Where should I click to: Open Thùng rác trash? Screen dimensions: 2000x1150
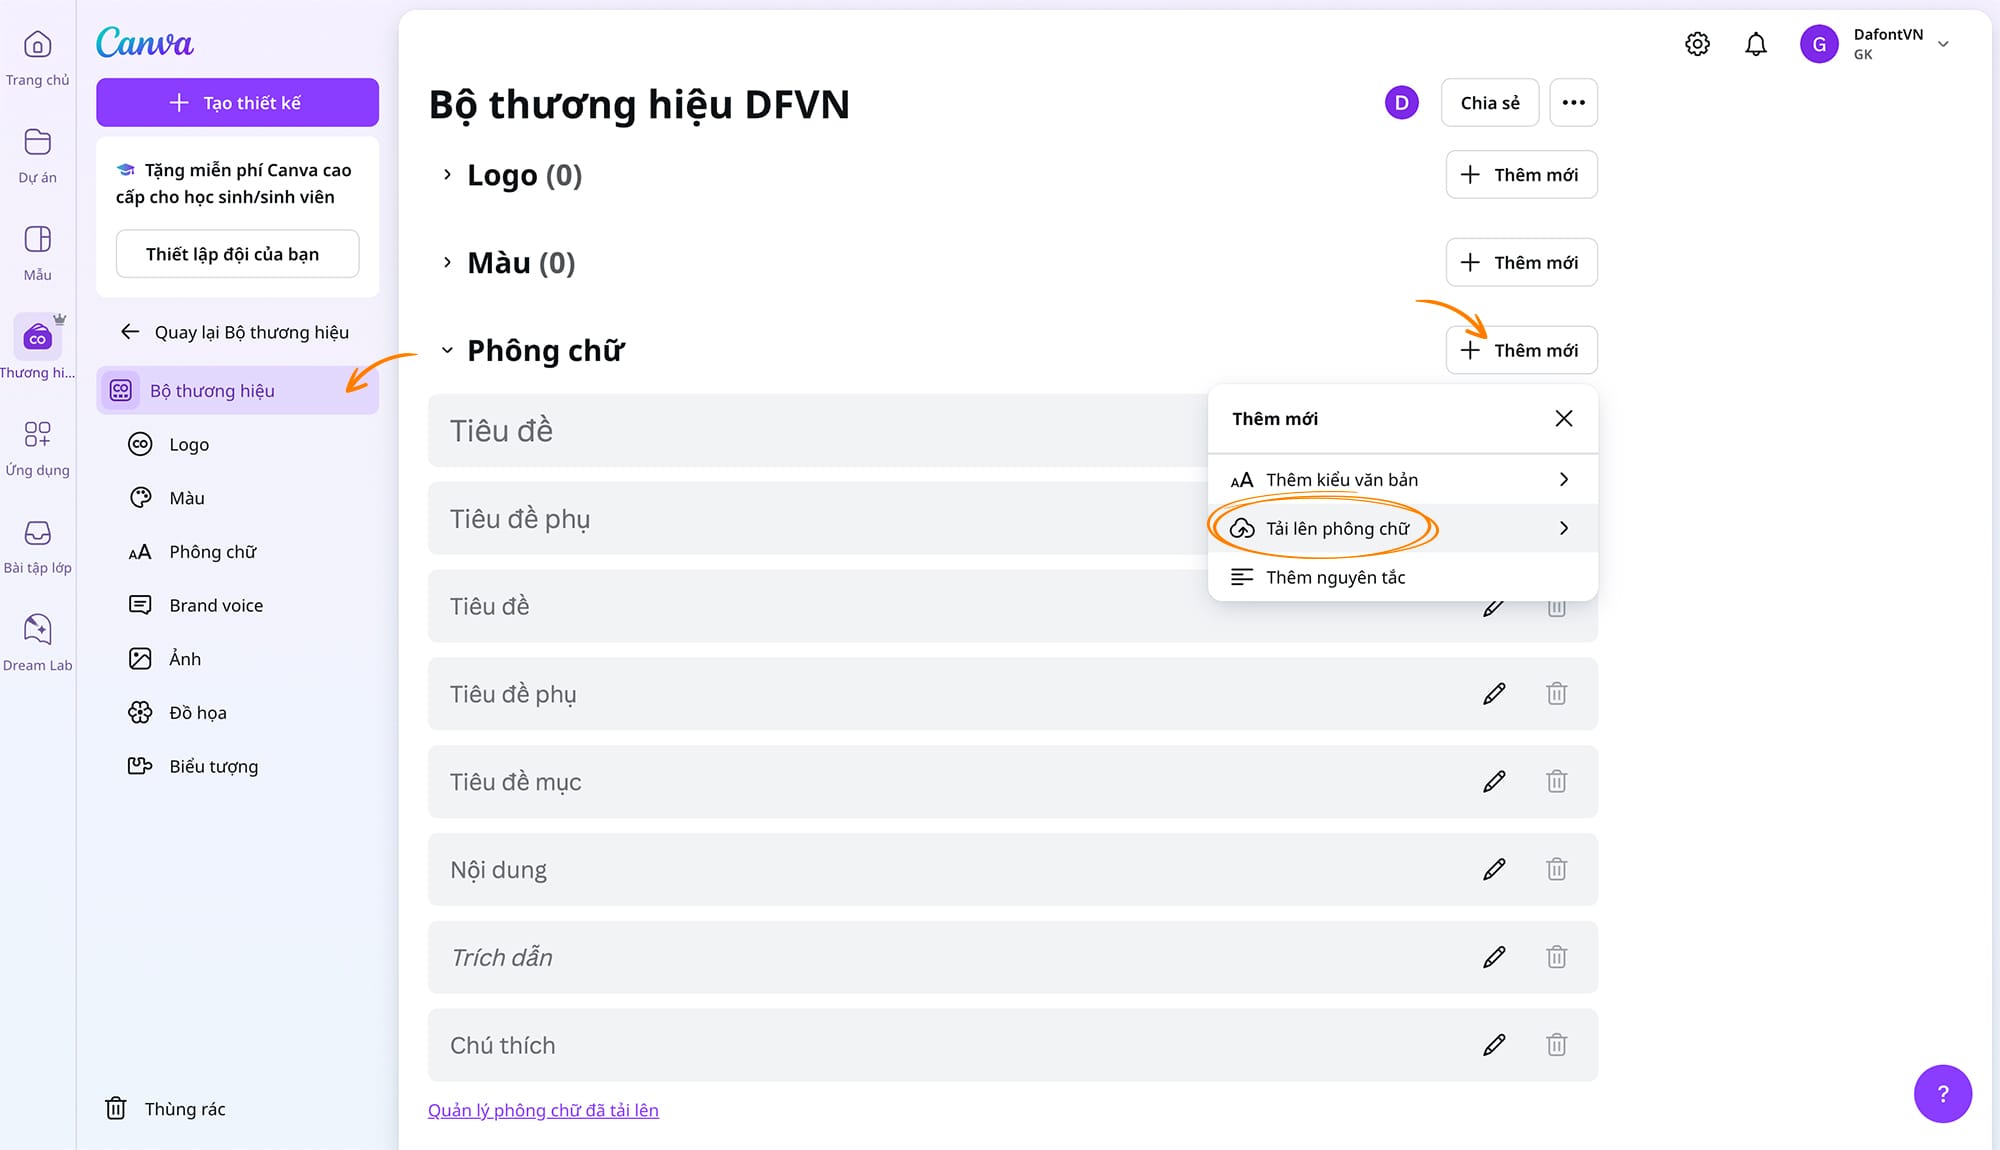tap(166, 1108)
